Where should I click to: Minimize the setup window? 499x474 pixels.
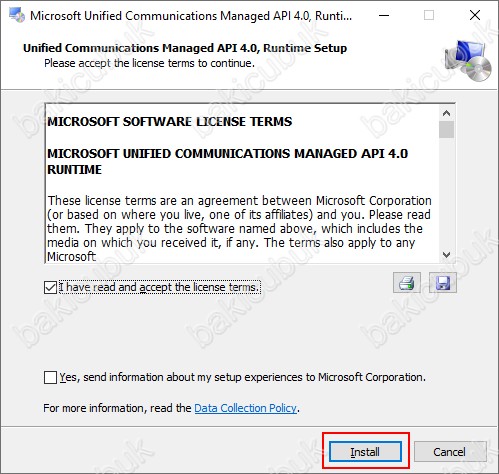(x=384, y=15)
